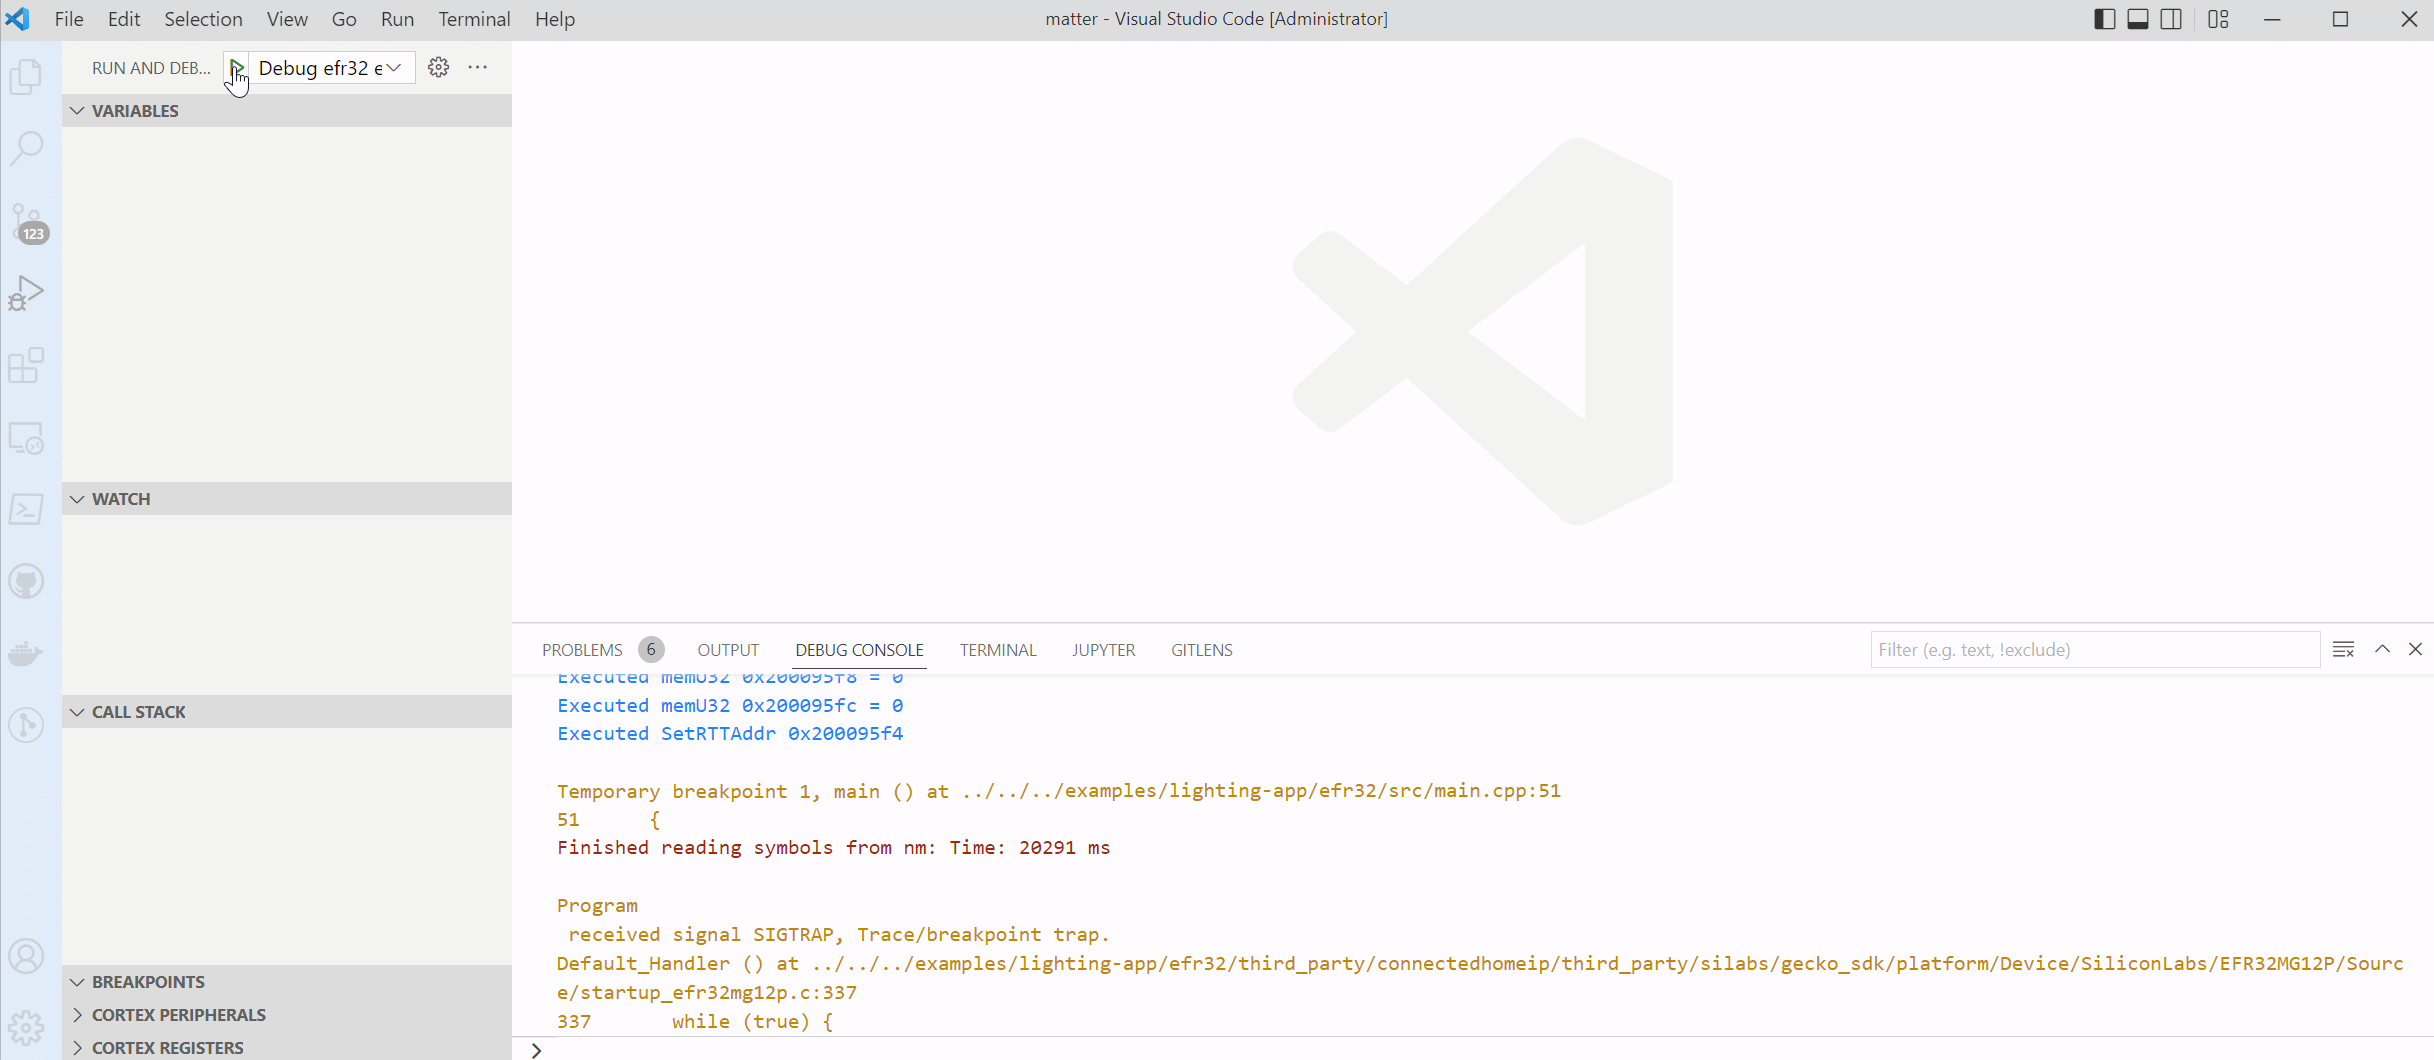Open the Edit menu
Image resolution: width=2434 pixels, height=1060 pixels.
(x=124, y=19)
